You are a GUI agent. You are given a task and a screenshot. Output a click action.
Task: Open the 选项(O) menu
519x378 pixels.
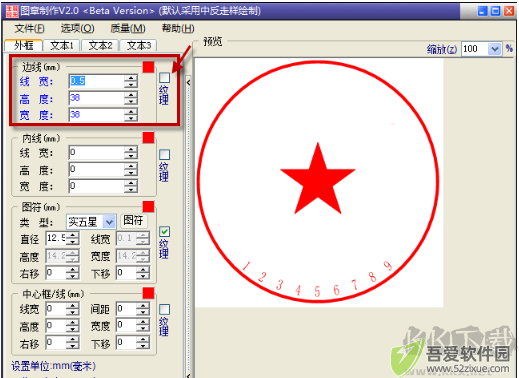tap(77, 29)
